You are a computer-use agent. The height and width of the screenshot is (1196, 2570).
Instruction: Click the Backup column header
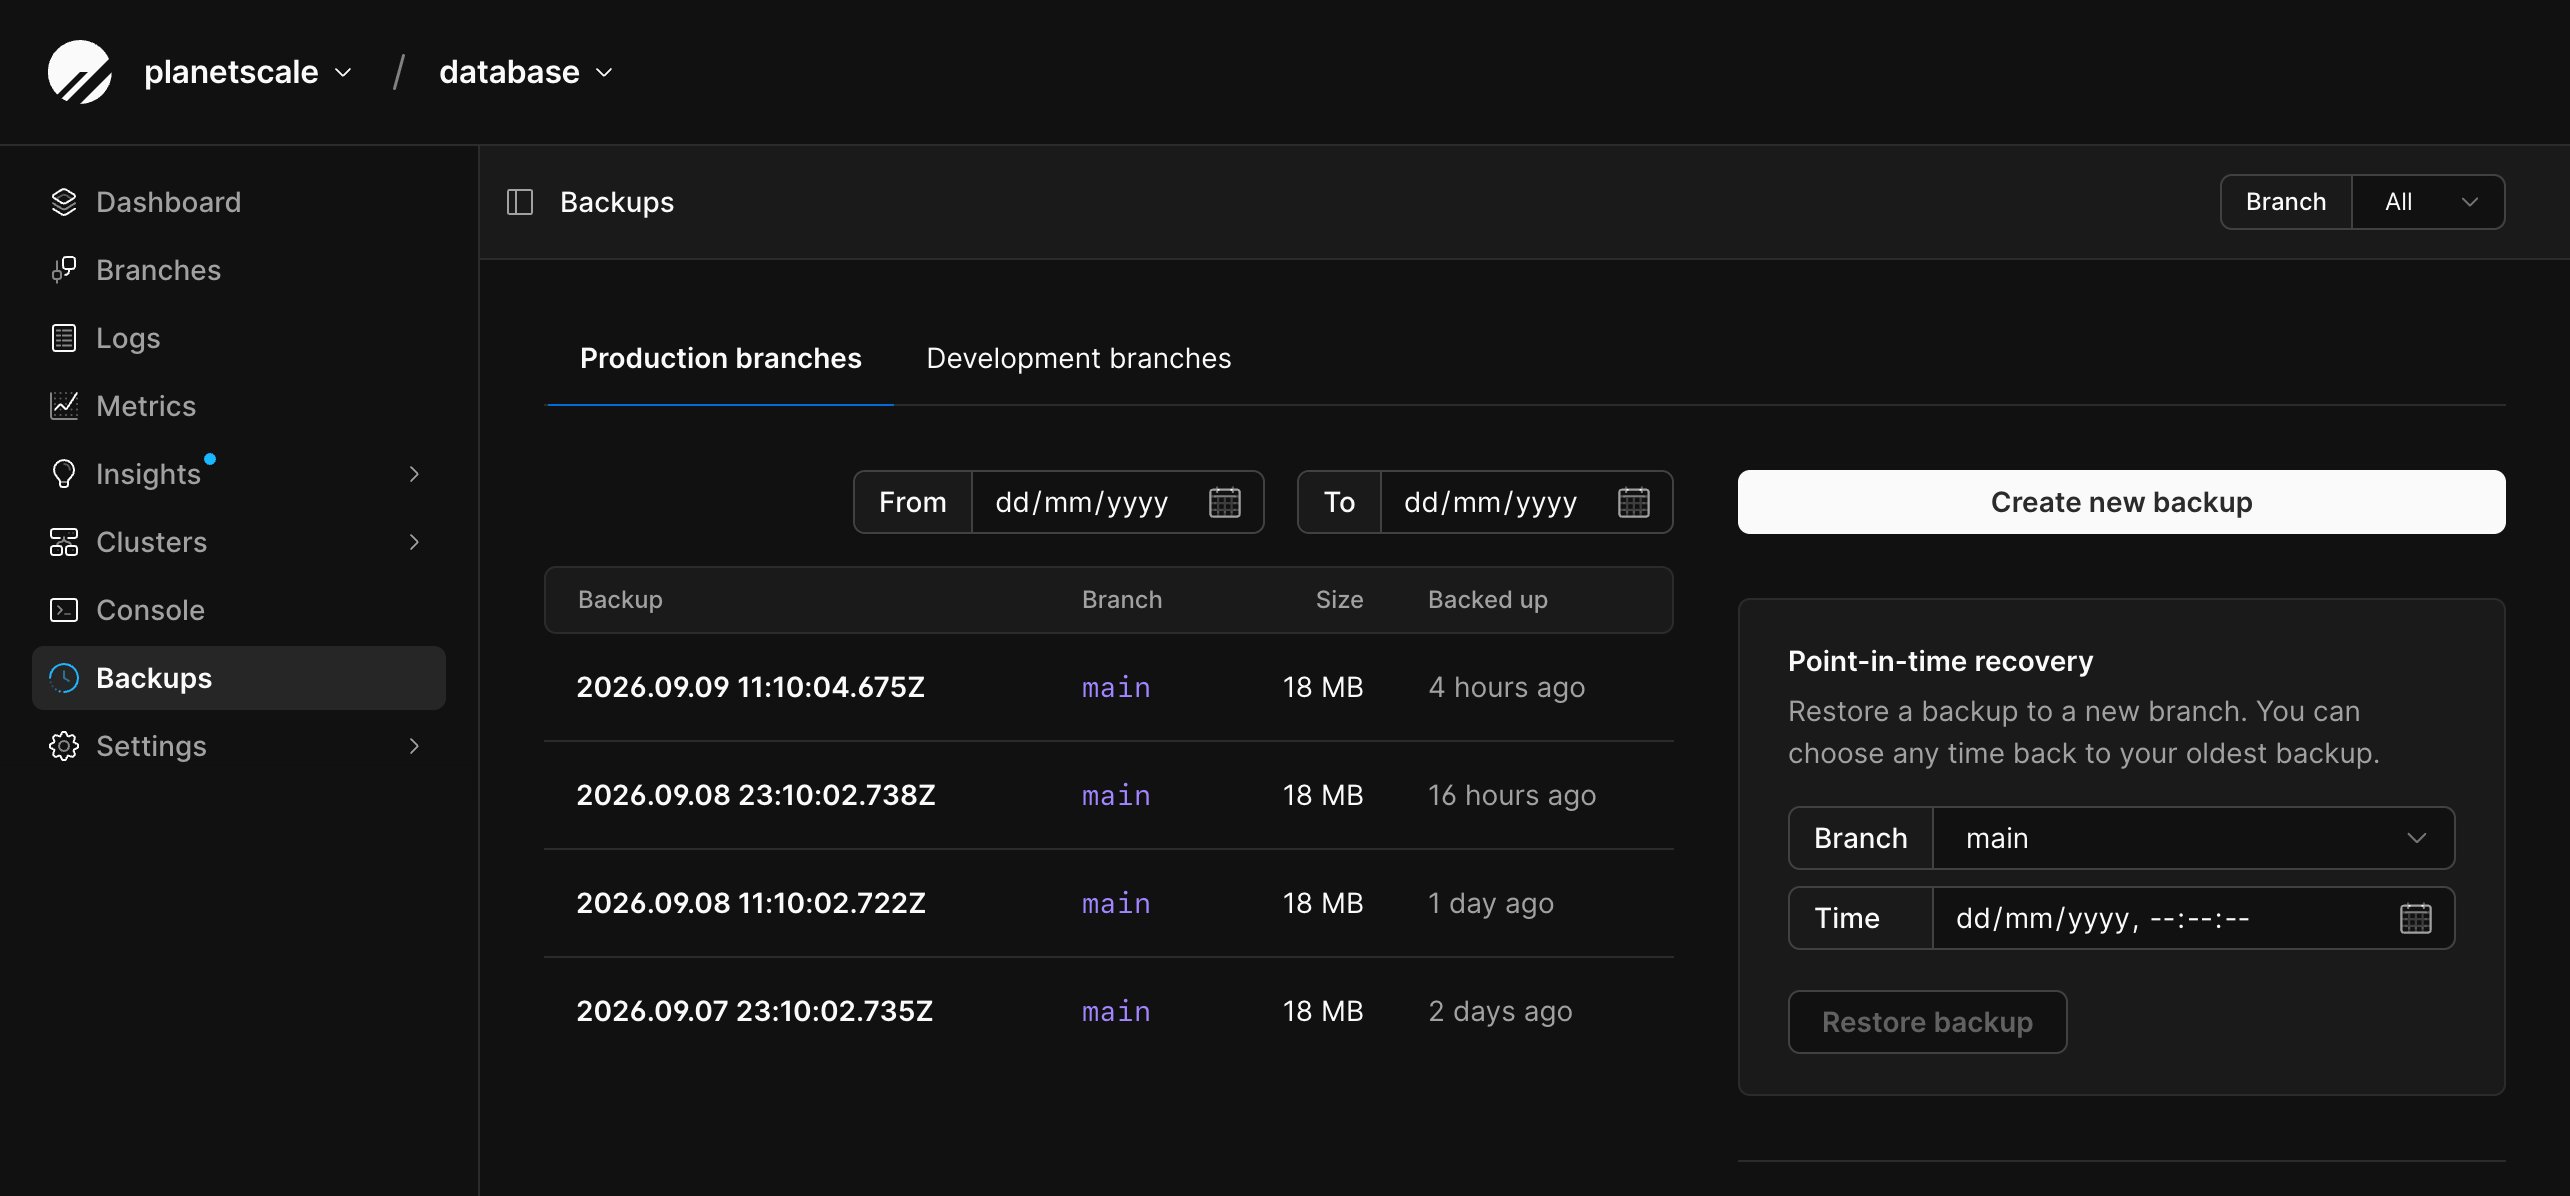tap(620, 599)
